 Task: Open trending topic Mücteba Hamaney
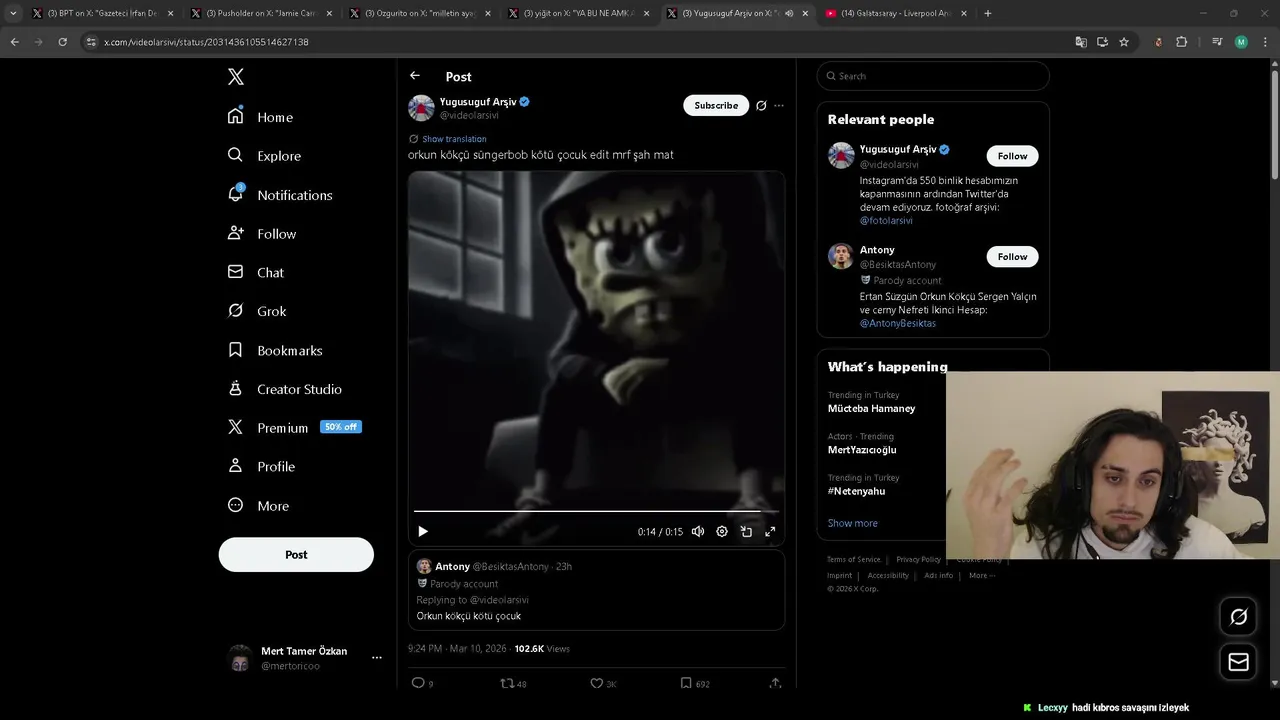[x=871, y=408]
